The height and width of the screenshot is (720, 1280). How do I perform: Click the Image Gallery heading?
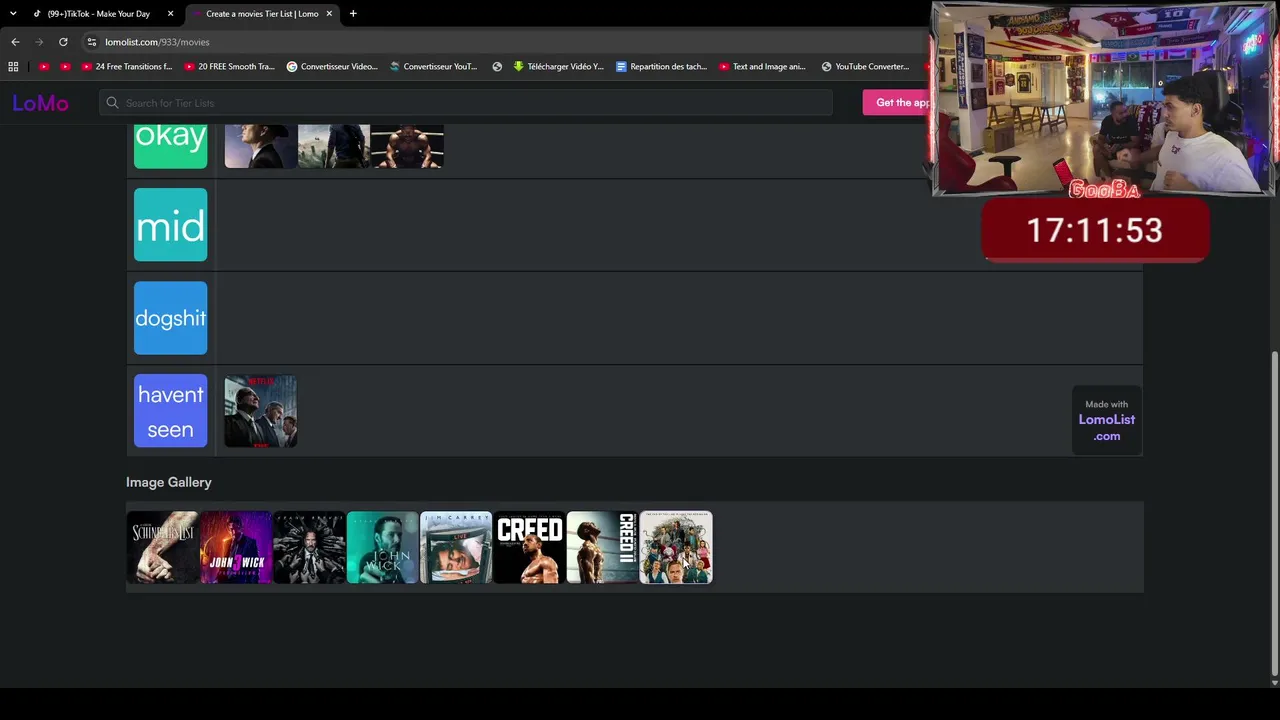tap(169, 482)
